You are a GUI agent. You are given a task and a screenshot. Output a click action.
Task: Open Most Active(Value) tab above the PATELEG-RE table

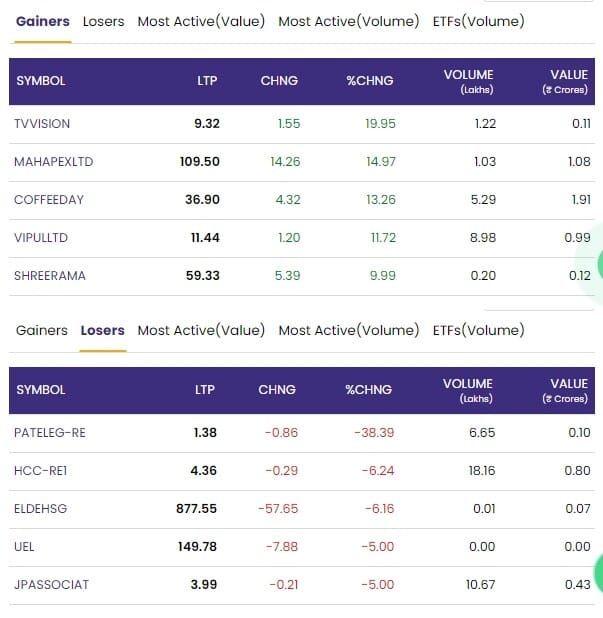[201, 330]
